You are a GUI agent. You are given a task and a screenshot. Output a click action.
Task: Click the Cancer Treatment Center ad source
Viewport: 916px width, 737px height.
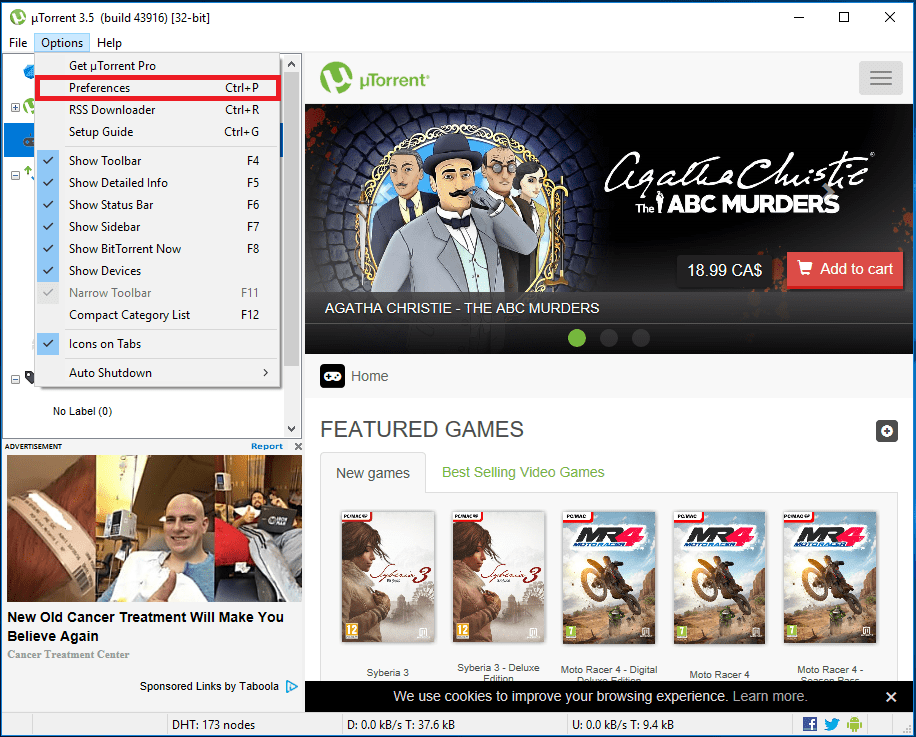[x=68, y=655]
